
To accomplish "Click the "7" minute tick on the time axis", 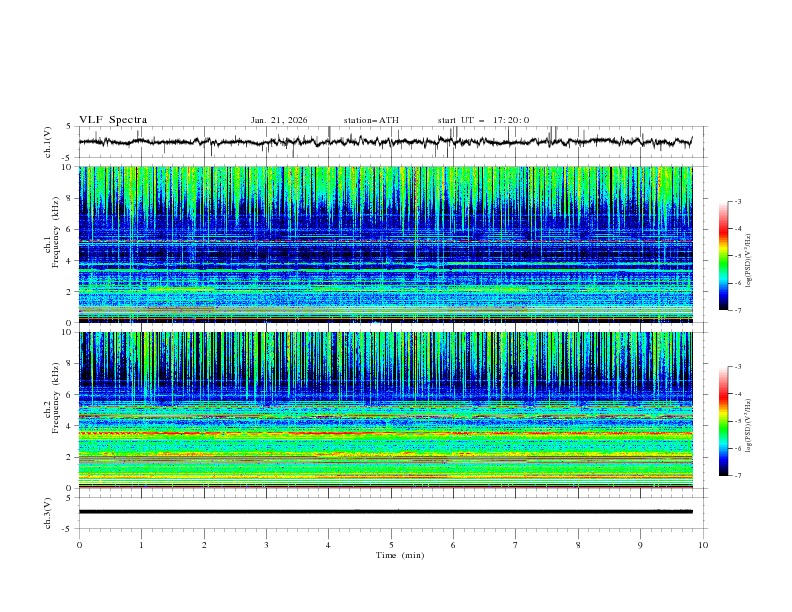I will click(x=516, y=545).
